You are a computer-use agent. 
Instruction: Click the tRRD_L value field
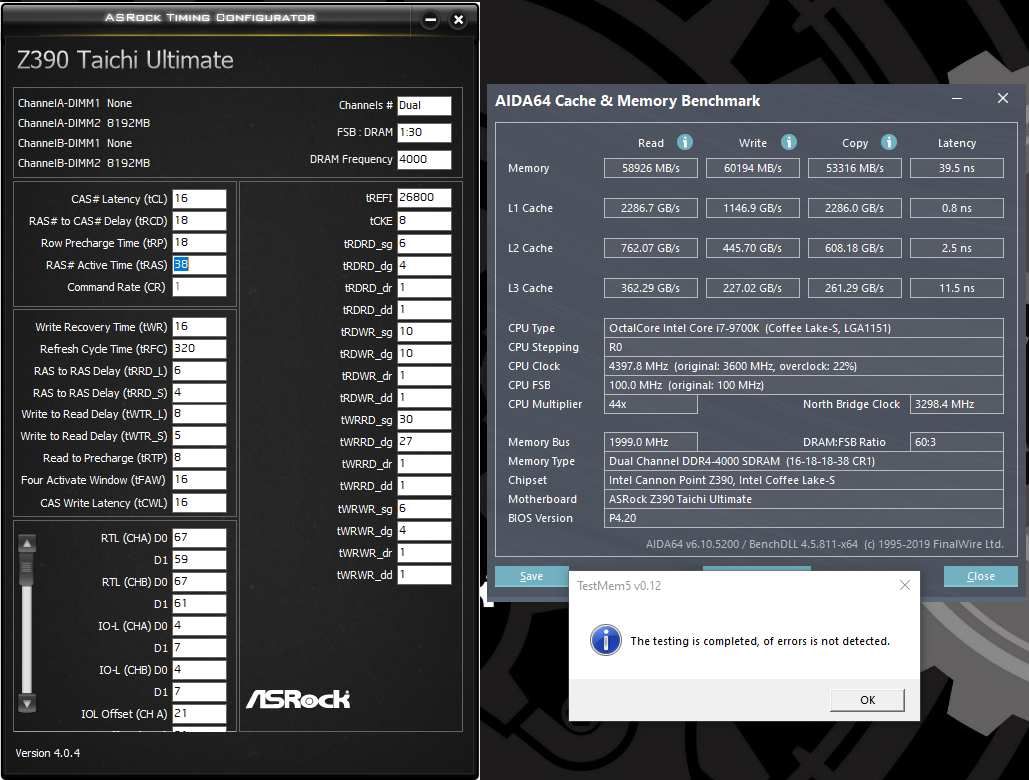click(200, 371)
